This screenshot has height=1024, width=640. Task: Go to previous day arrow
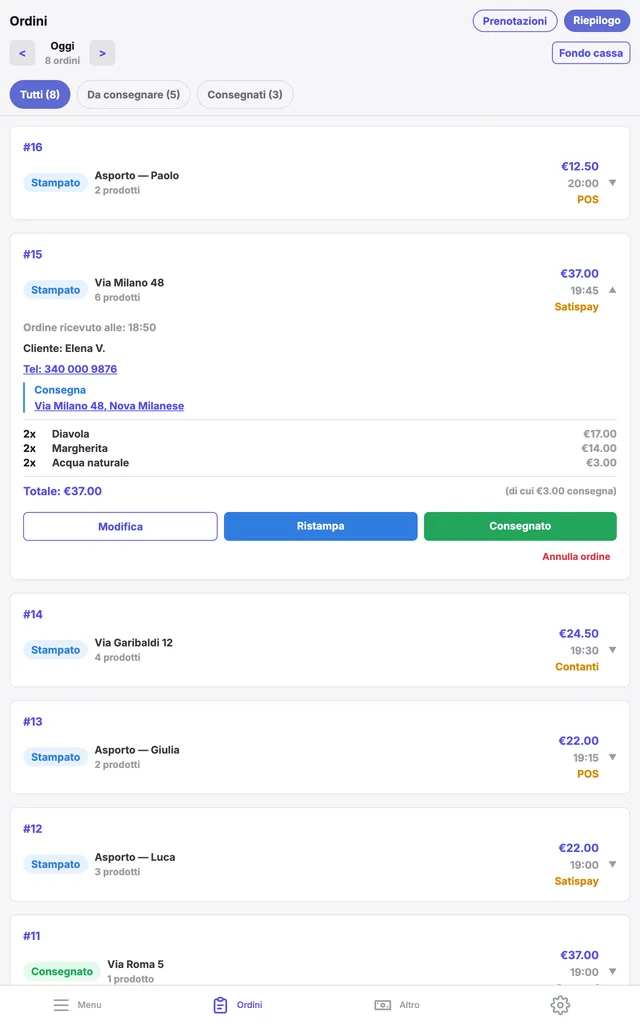click(22, 53)
